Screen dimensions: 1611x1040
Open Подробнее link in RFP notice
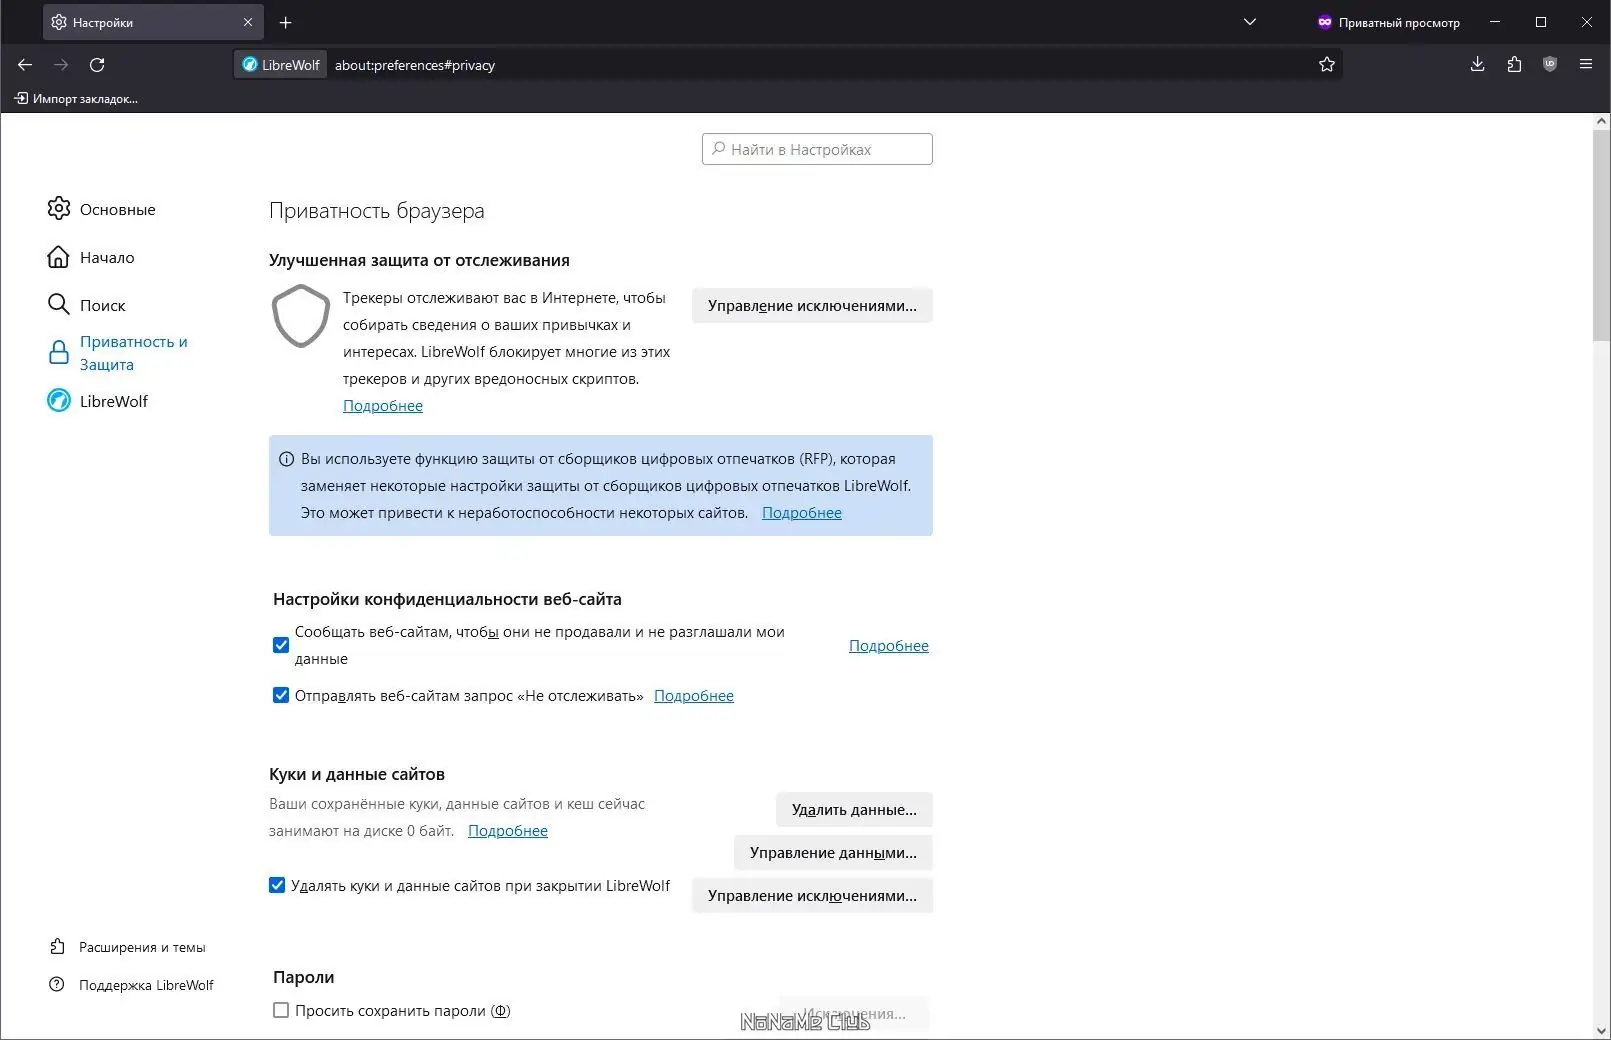pos(802,513)
